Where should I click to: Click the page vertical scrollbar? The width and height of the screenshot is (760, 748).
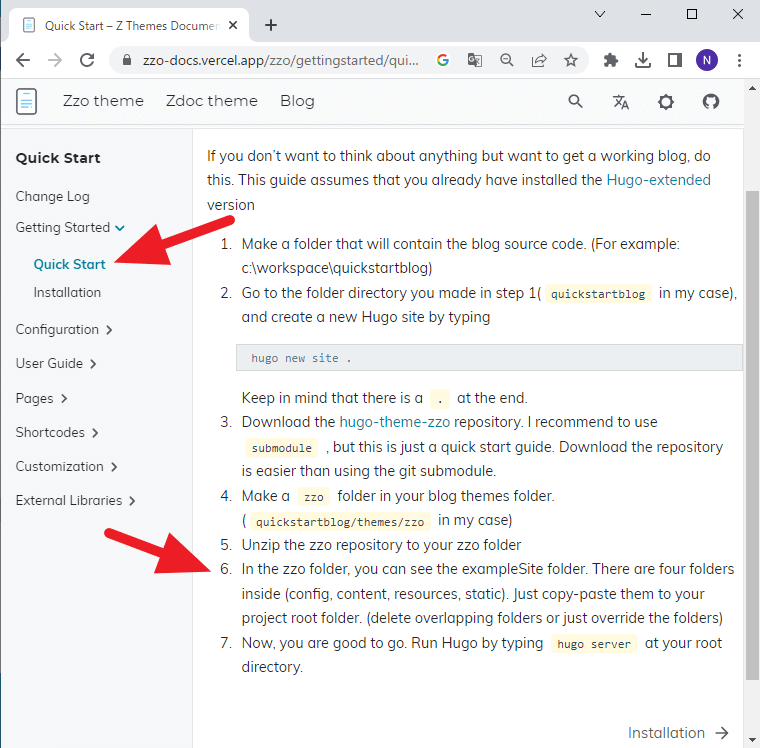(752, 430)
